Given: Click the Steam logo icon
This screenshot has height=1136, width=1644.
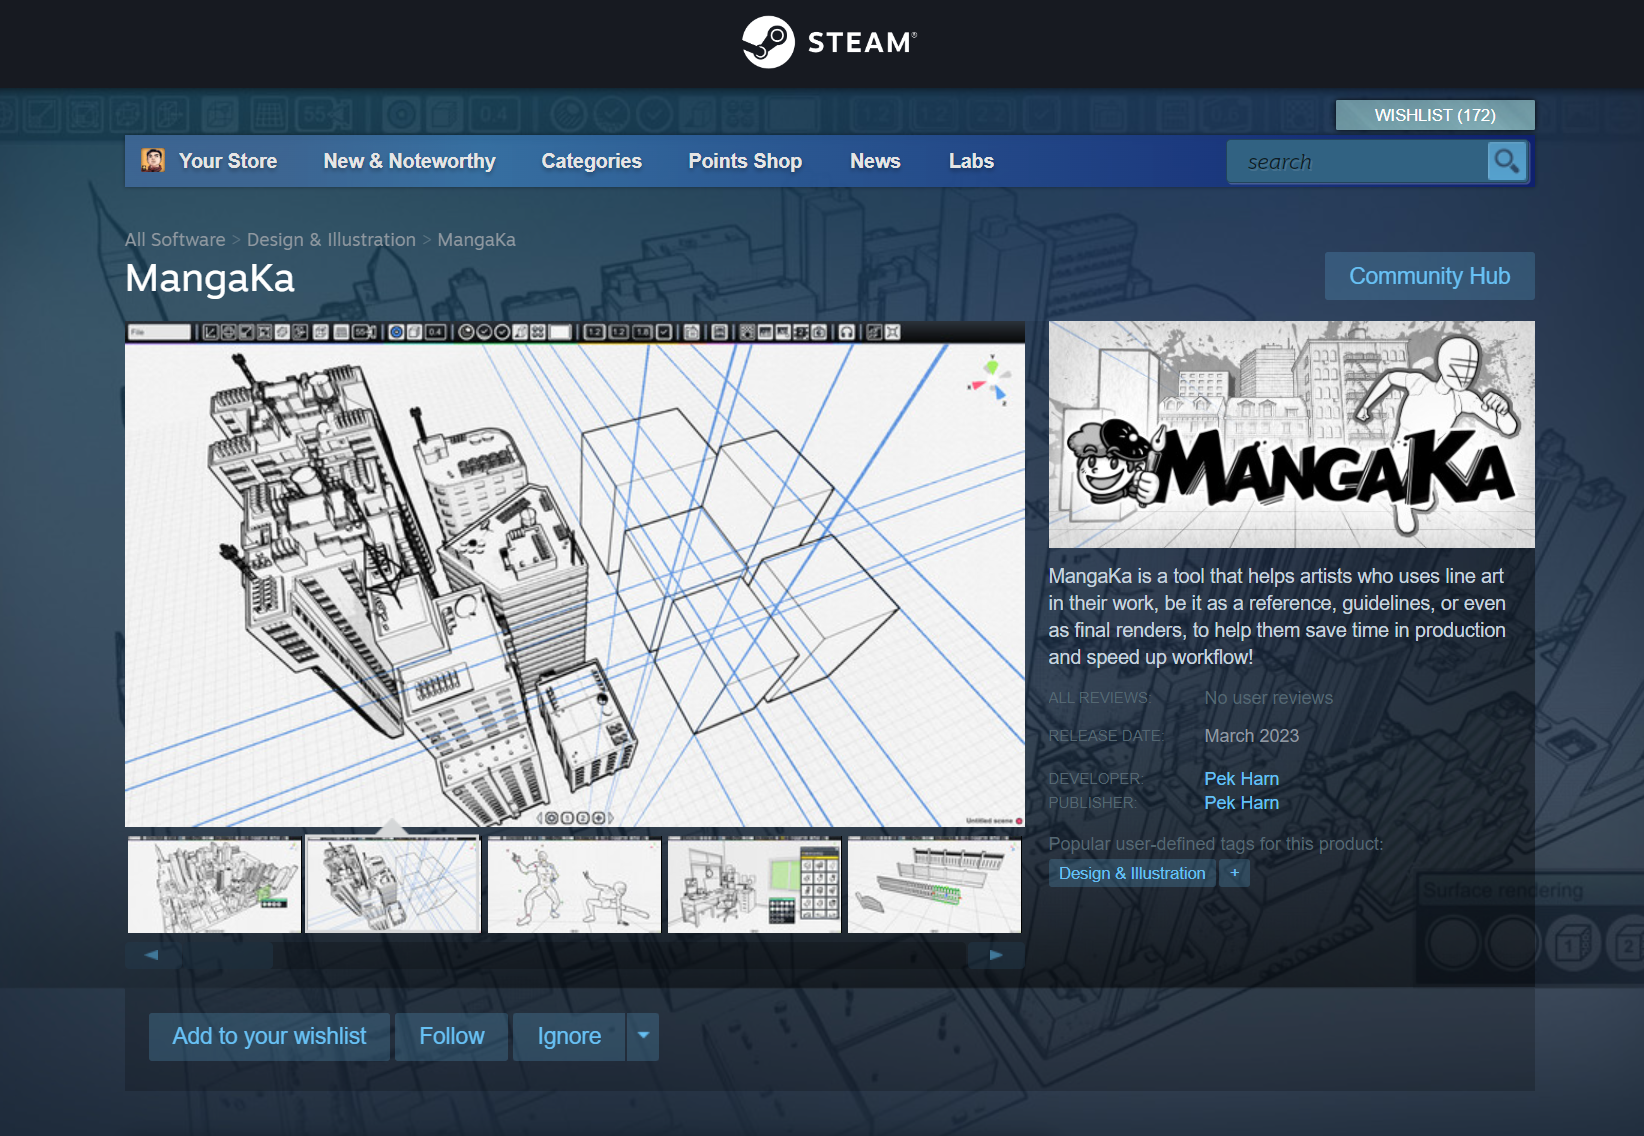Looking at the screenshot, I should click(770, 41).
